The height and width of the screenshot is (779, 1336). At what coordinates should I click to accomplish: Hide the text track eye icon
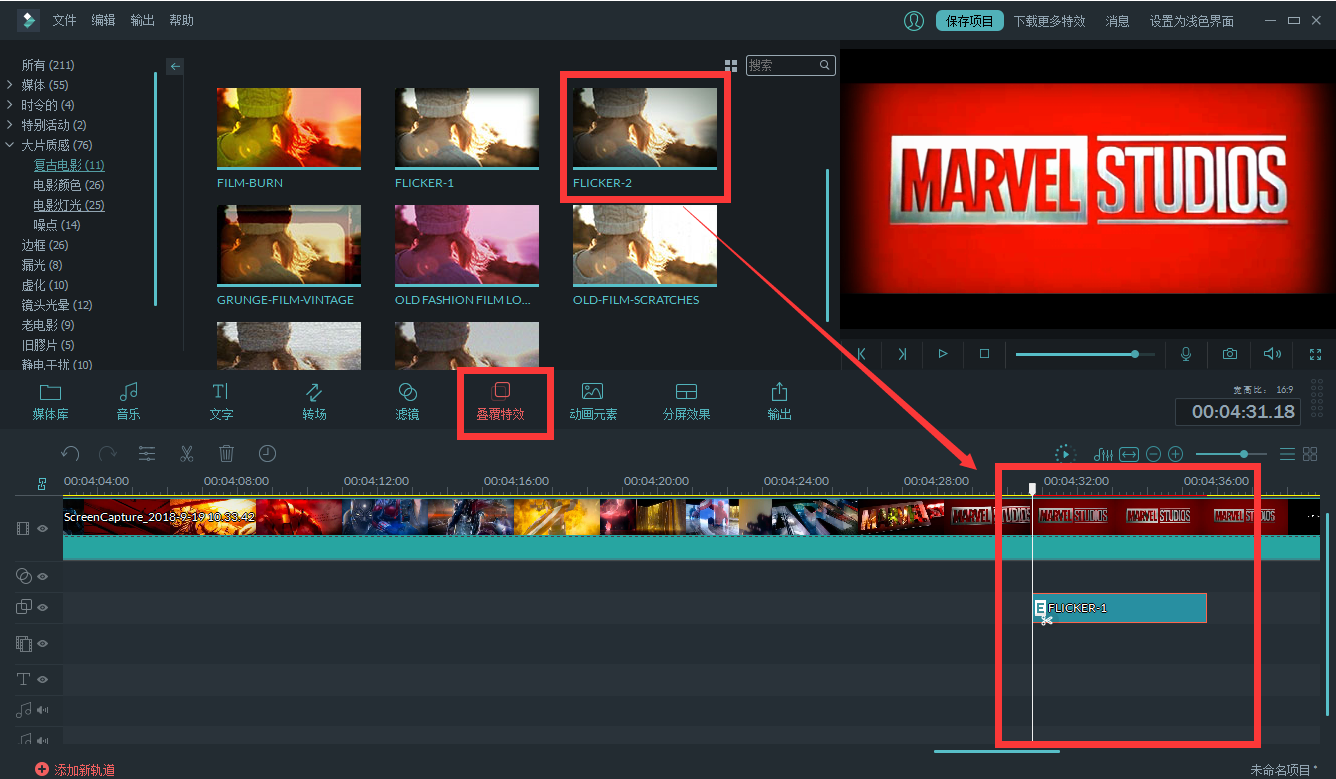(x=43, y=679)
